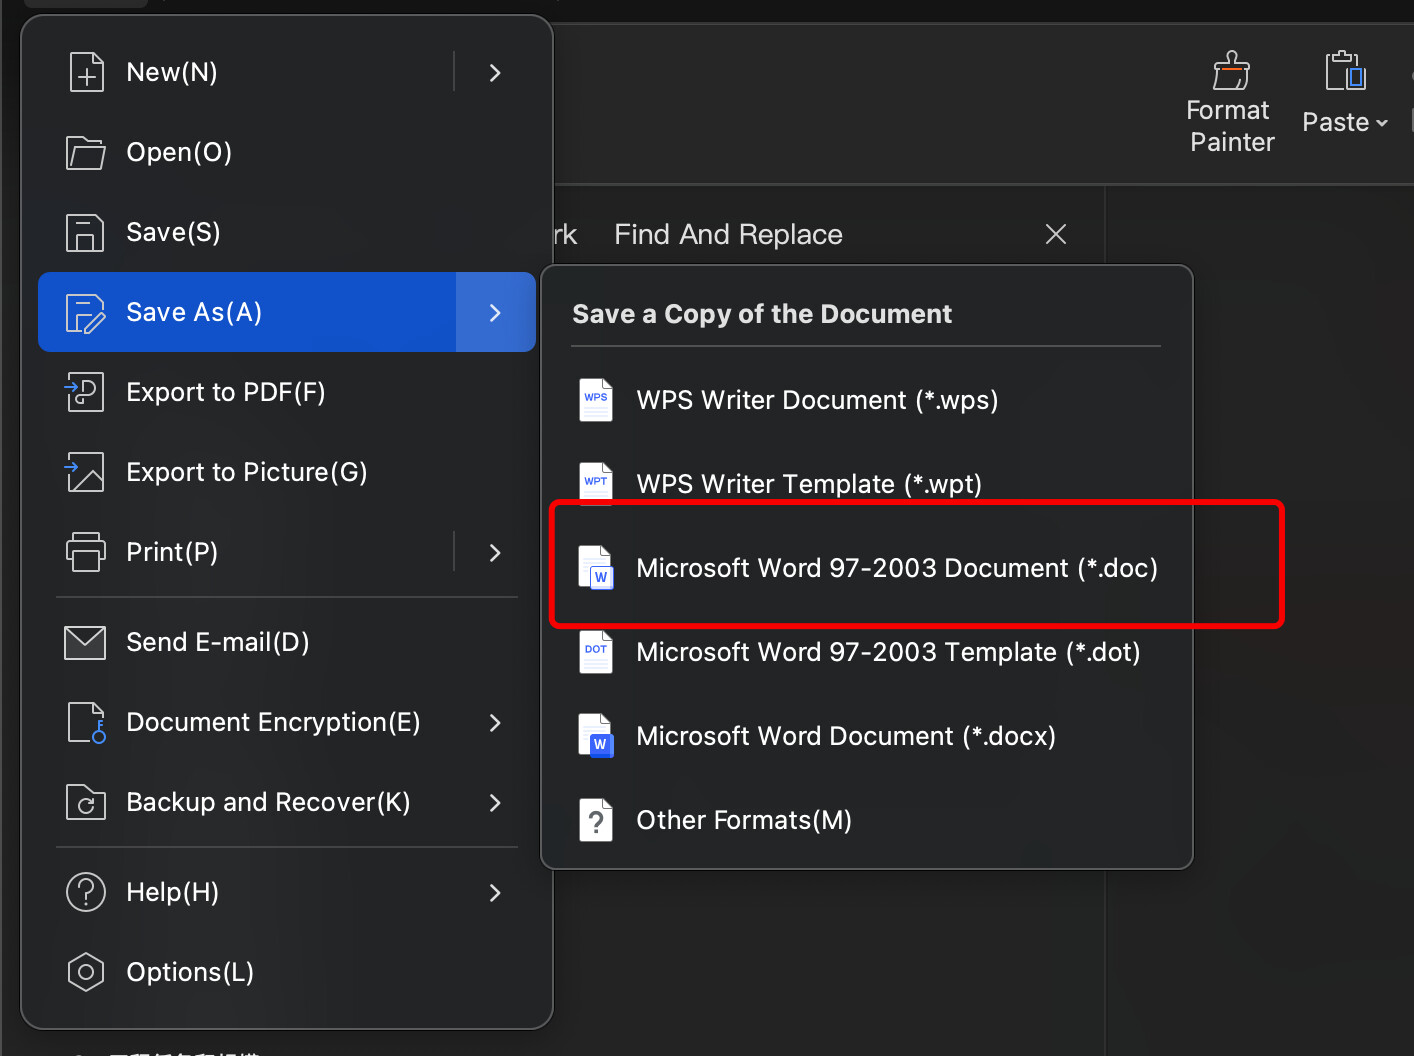The height and width of the screenshot is (1056, 1414).
Task: Choose Save(S) from the file menu
Action: 173,232
